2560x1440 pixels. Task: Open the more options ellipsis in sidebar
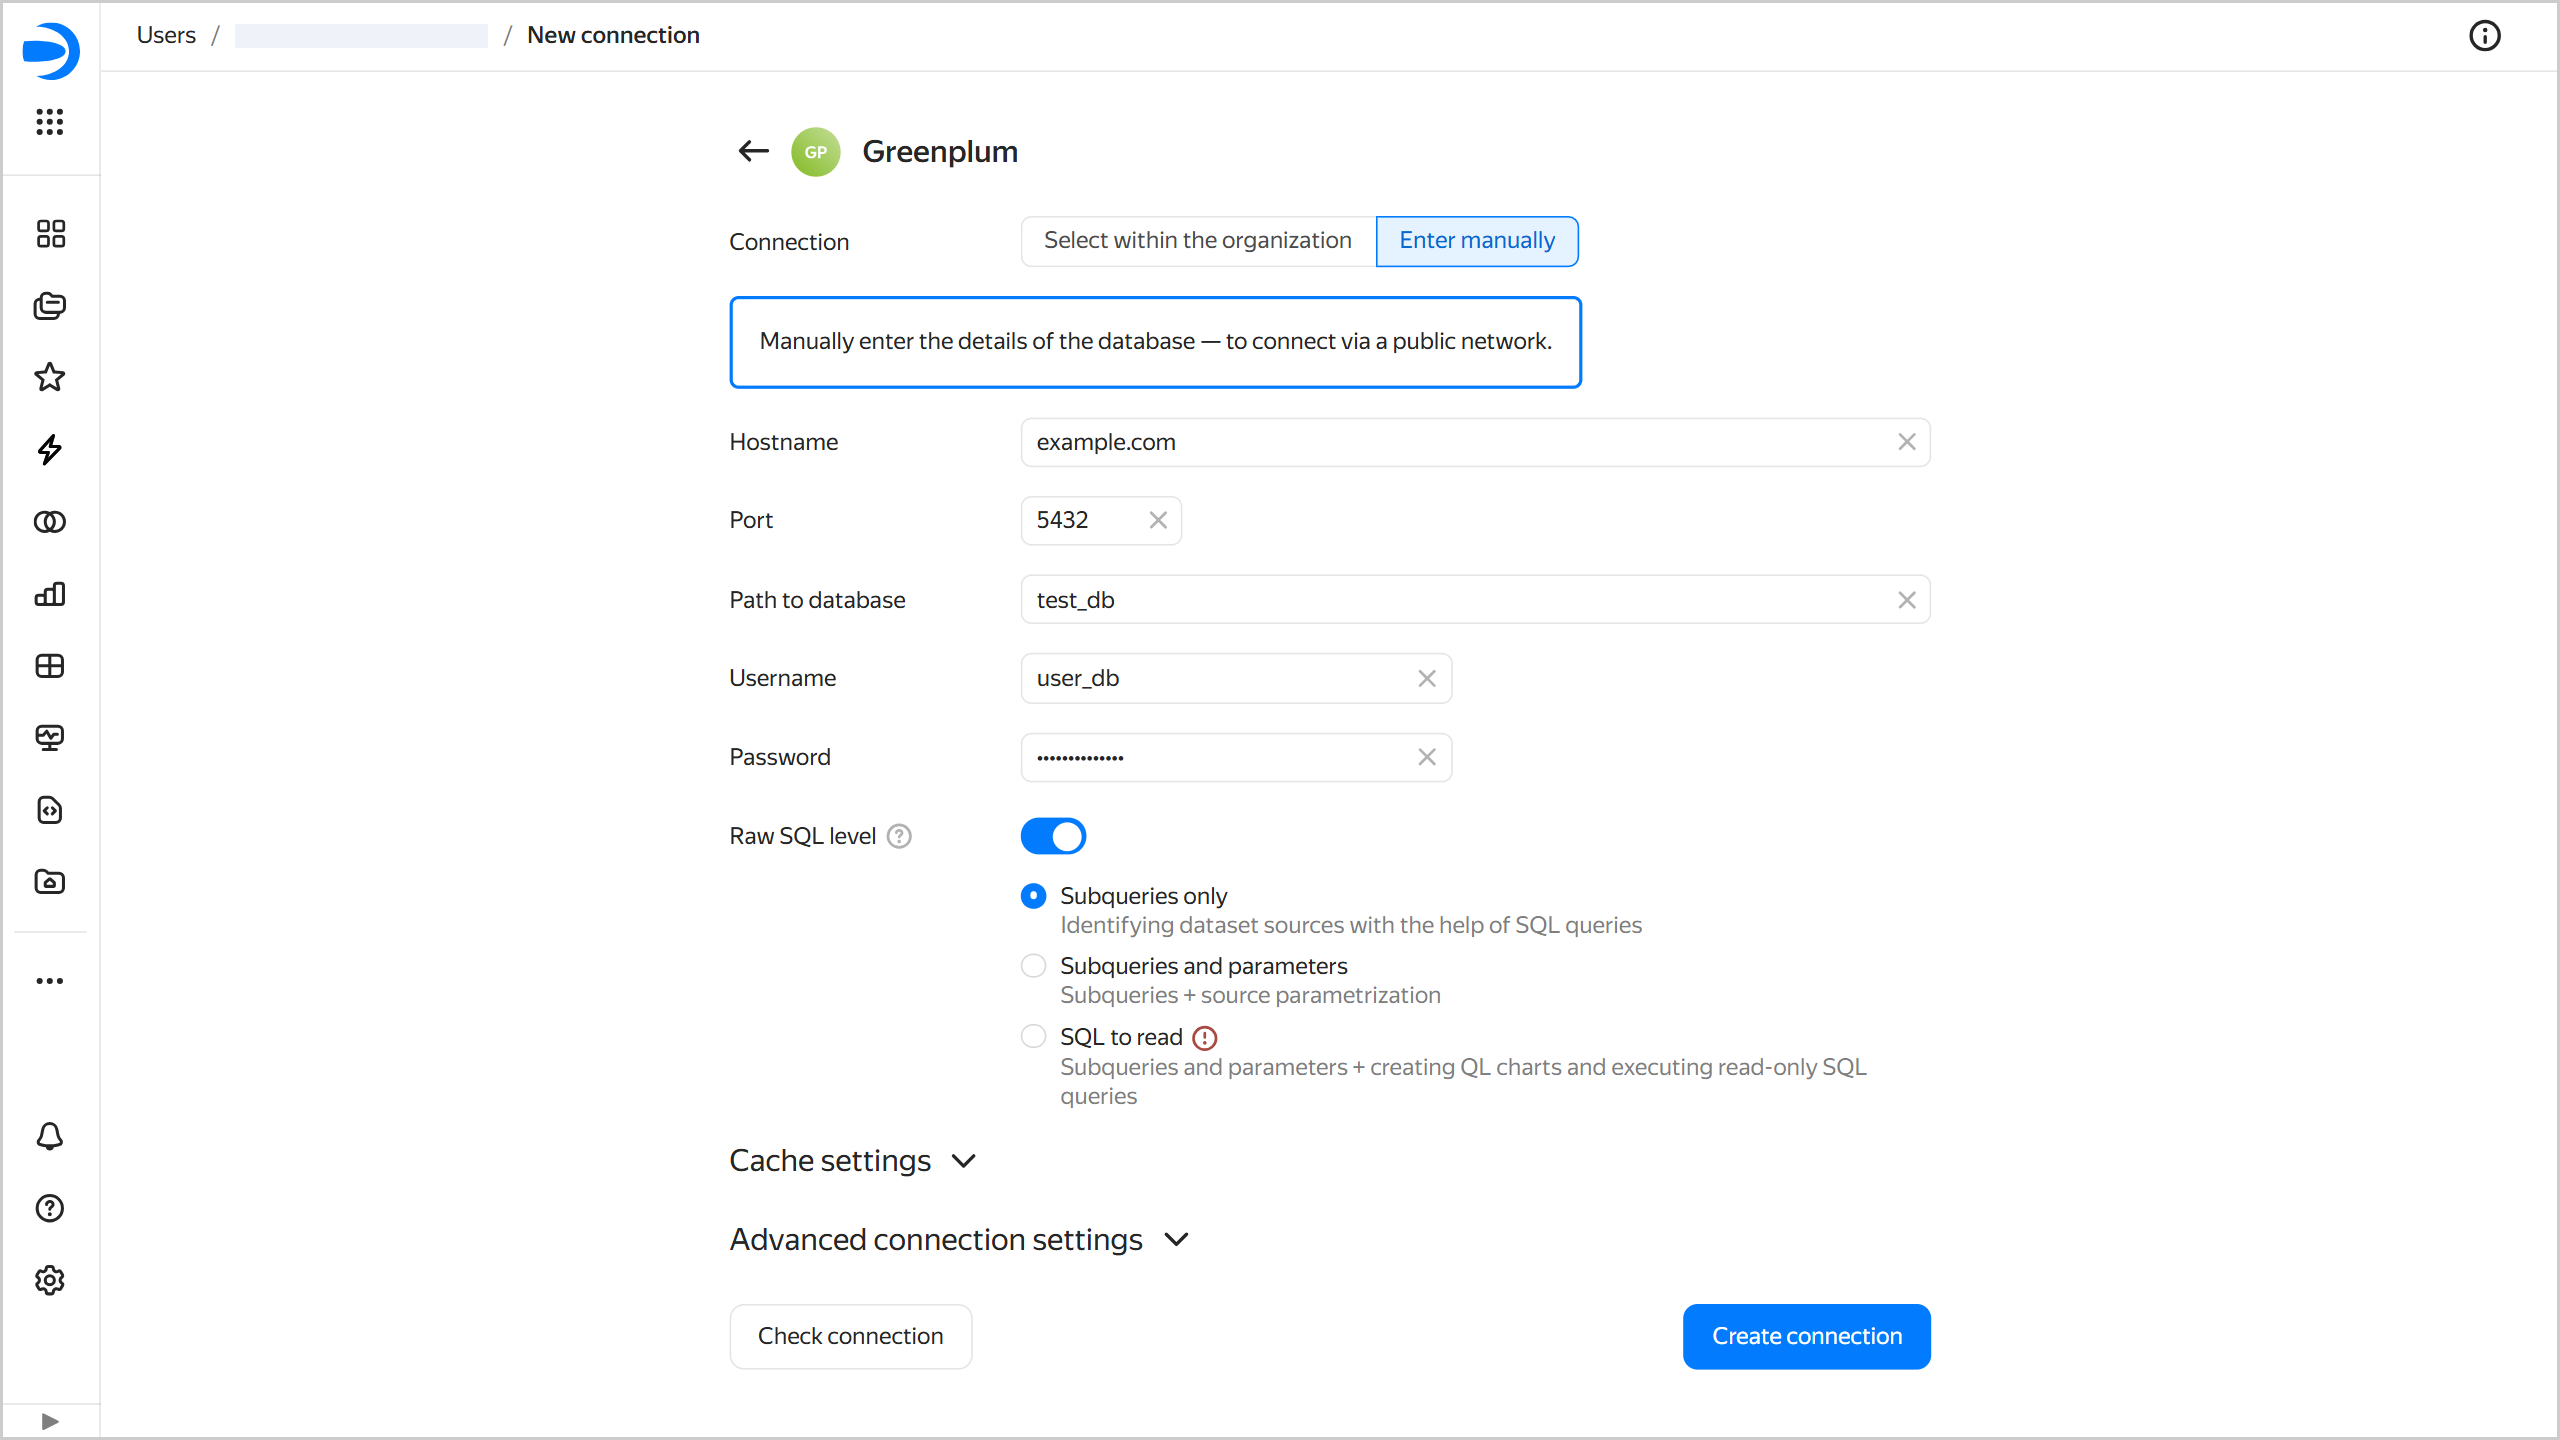pos(50,981)
